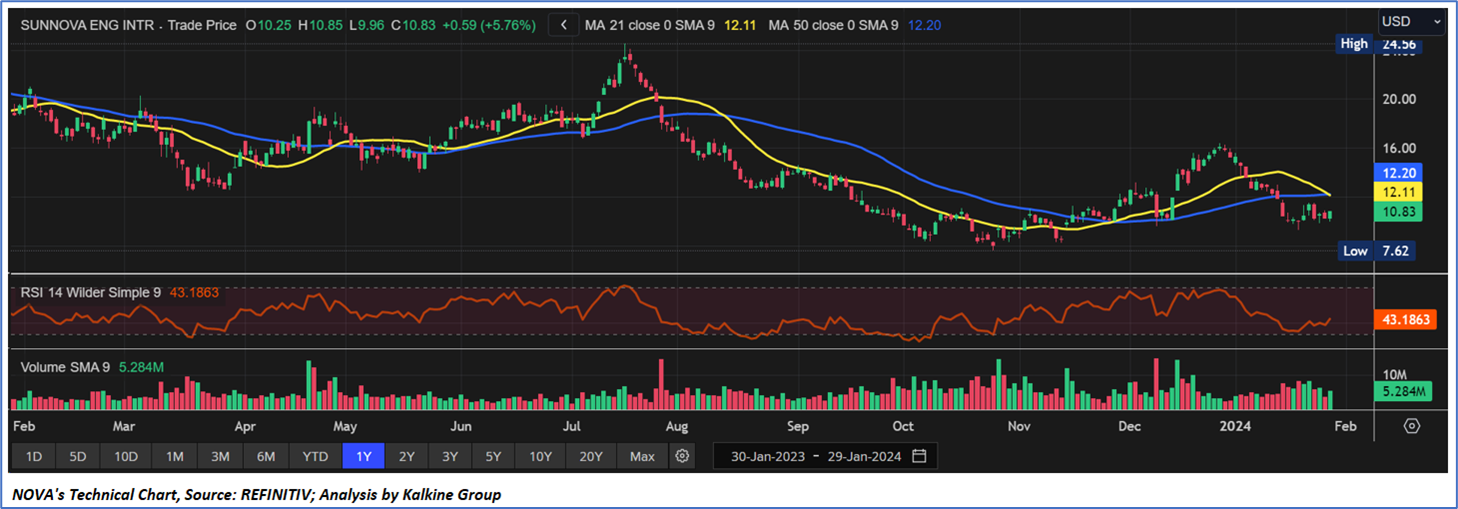Select the active 1Y range
1458x509 pixels.
pyautogui.click(x=363, y=456)
